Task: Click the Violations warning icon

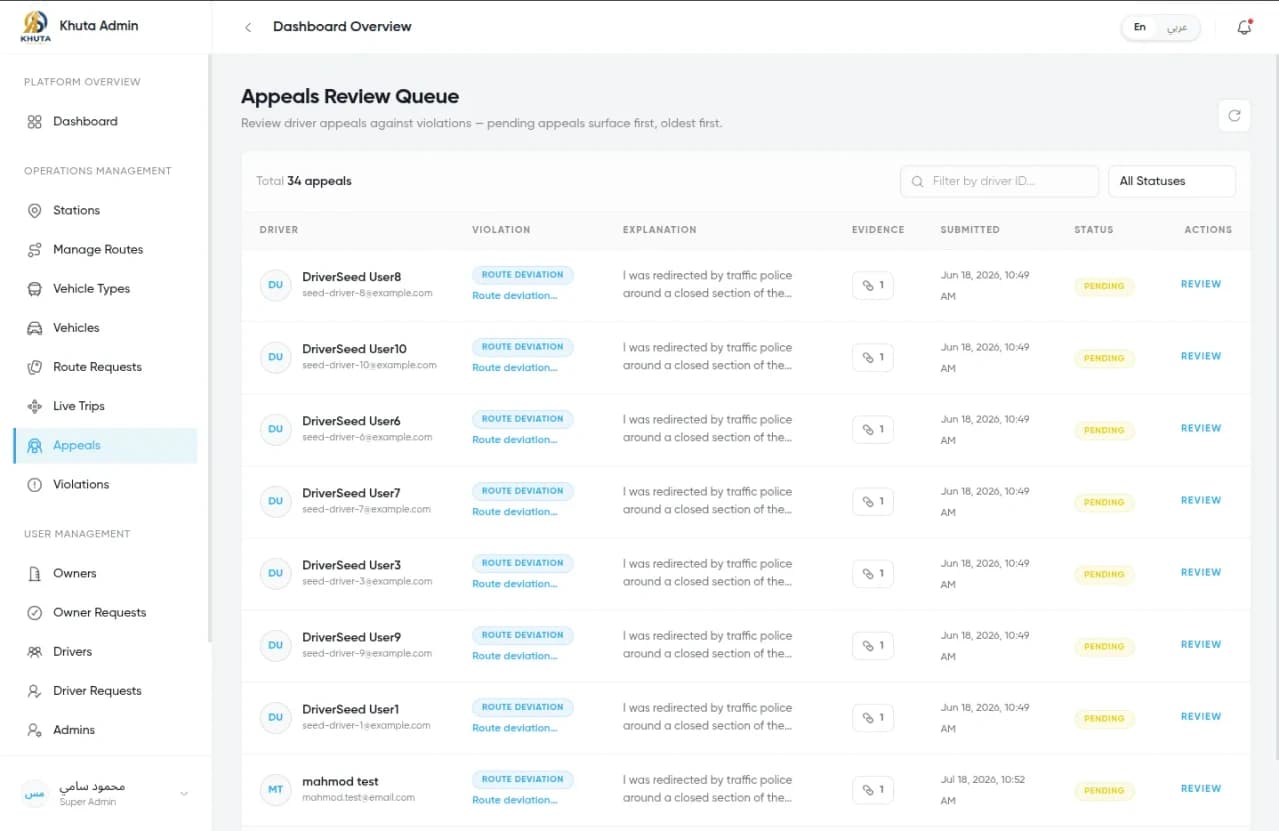Action: pyautogui.click(x=35, y=485)
